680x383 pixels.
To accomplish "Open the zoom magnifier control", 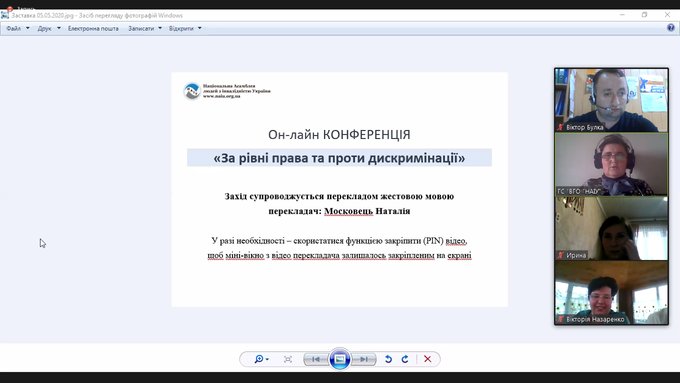I will click(x=262, y=359).
